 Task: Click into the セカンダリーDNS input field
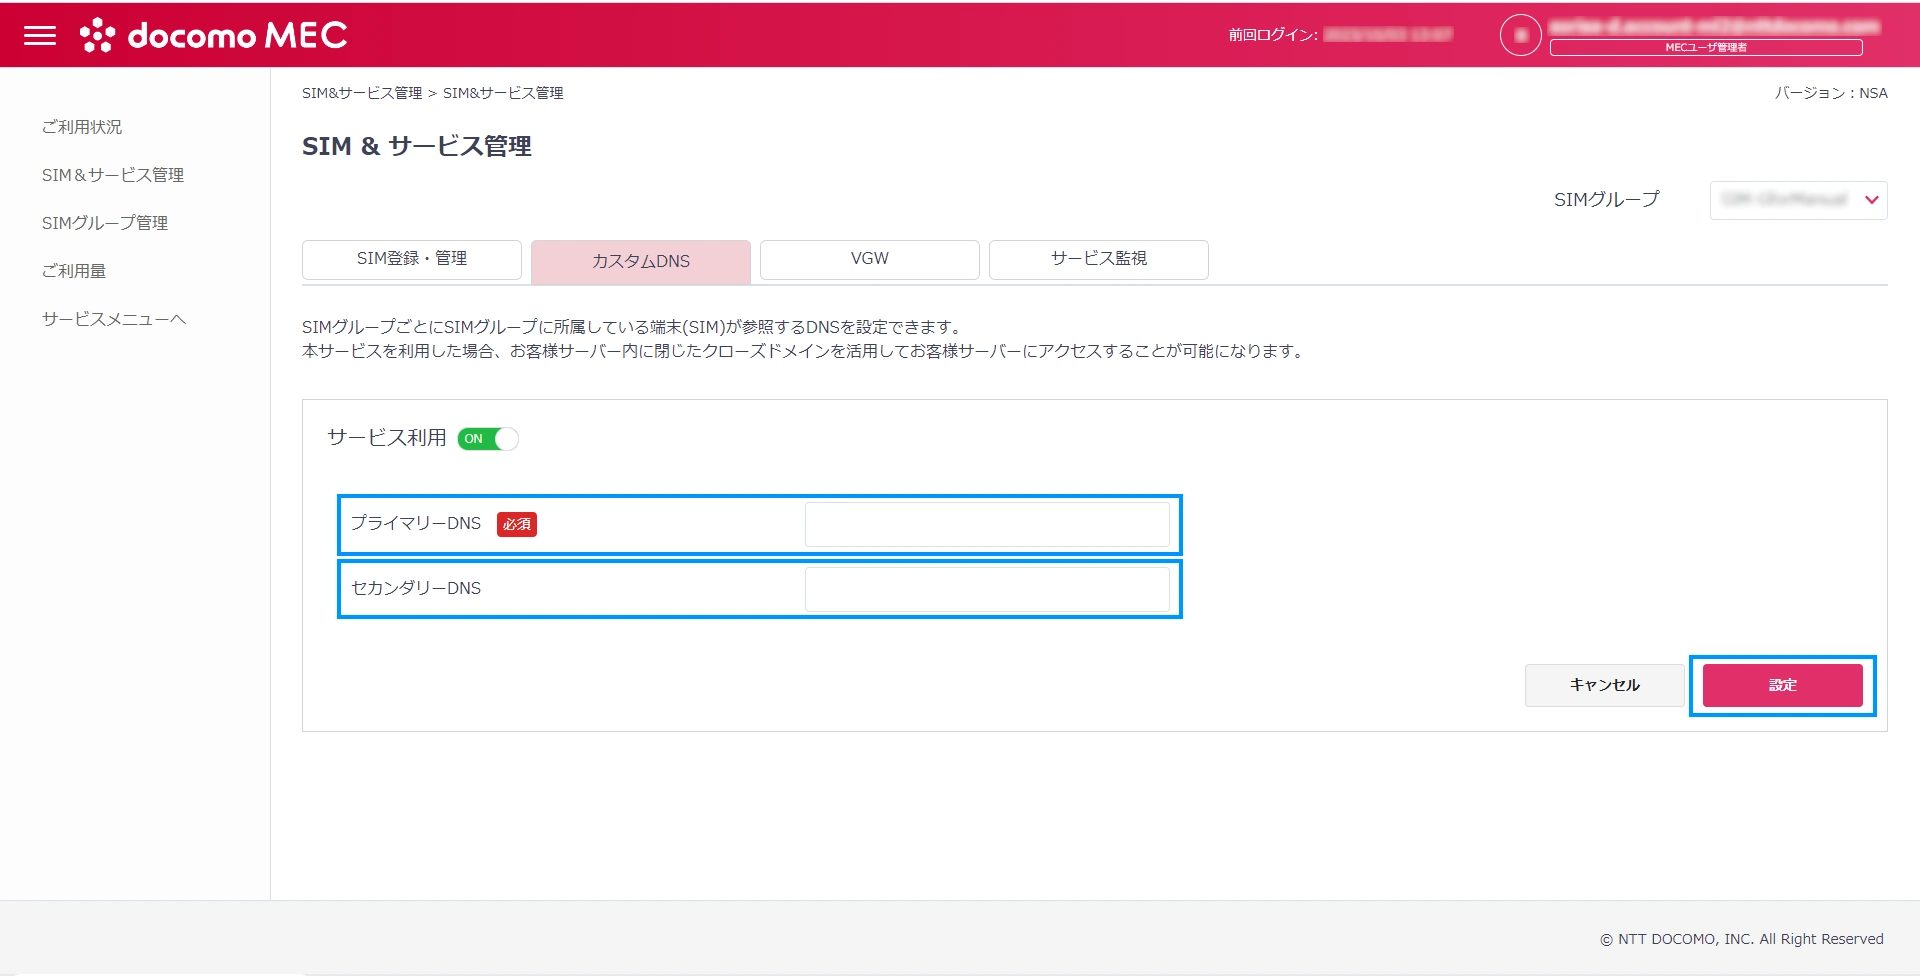coord(986,589)
